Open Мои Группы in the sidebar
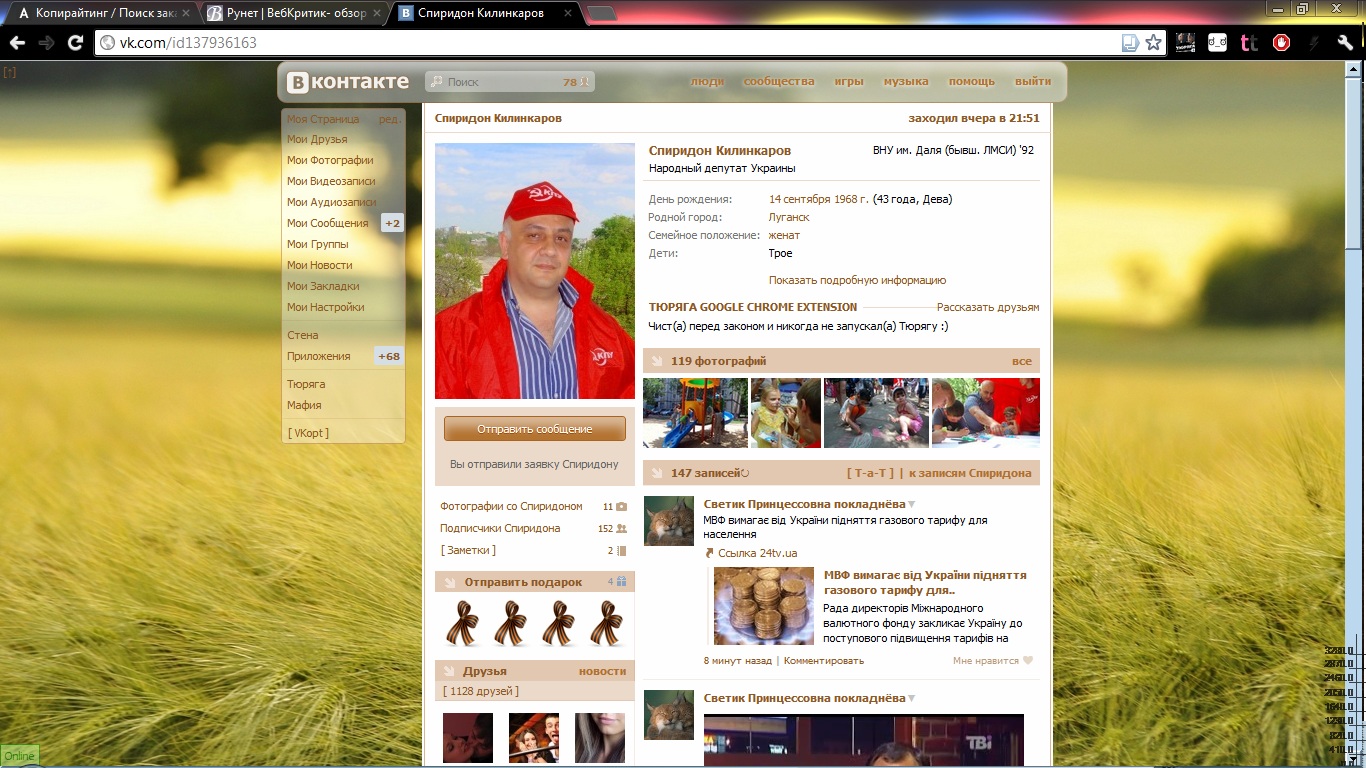Viewport: 1366px width, 768px height. (317, 244)
